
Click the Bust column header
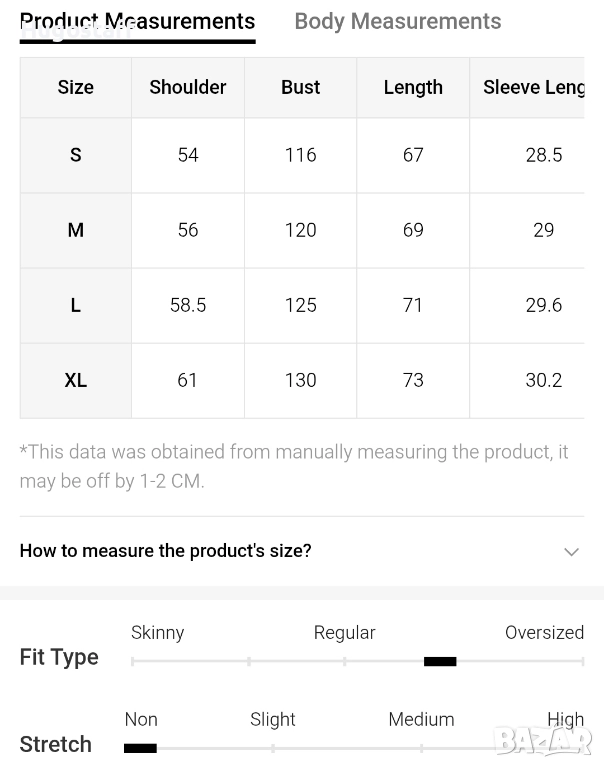click(x=300, y=88)
